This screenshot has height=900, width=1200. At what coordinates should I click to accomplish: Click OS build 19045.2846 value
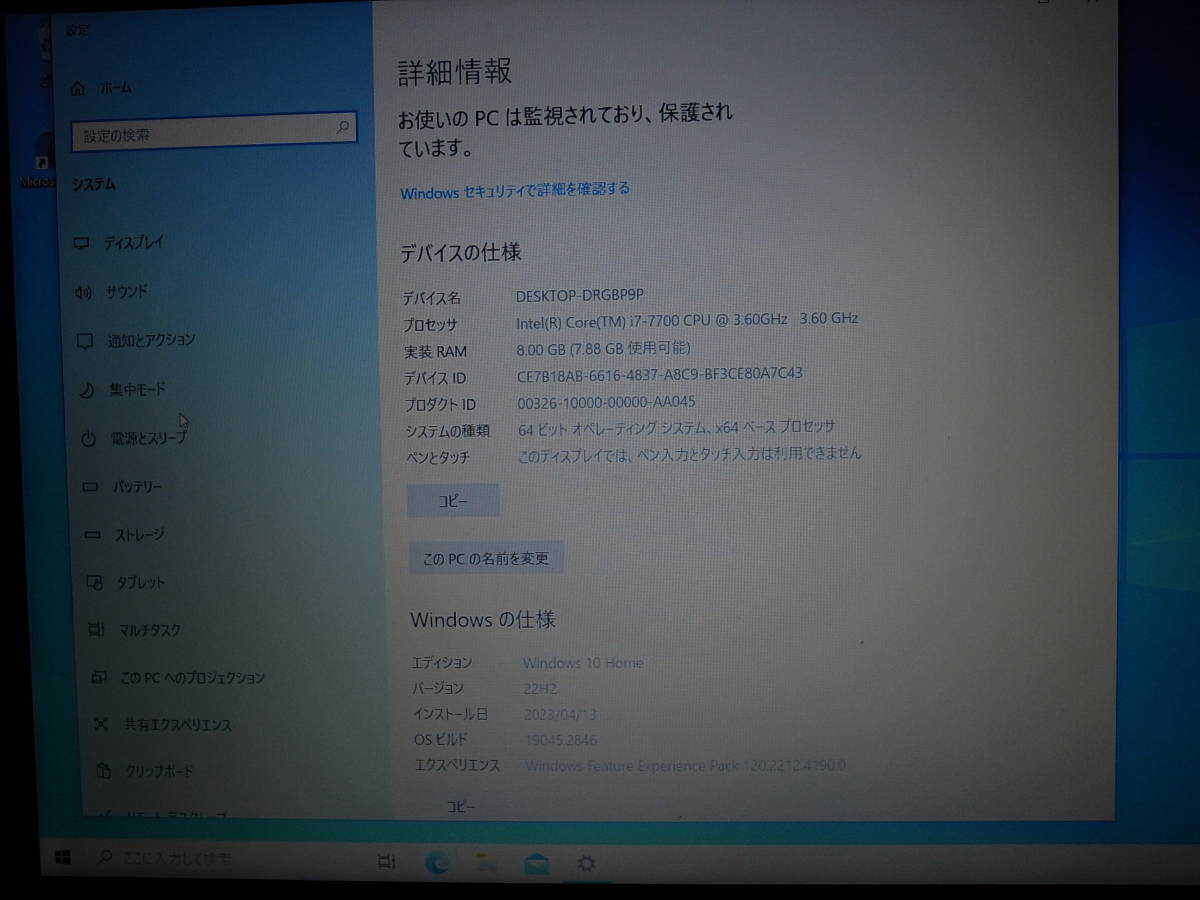coord(560,740)
